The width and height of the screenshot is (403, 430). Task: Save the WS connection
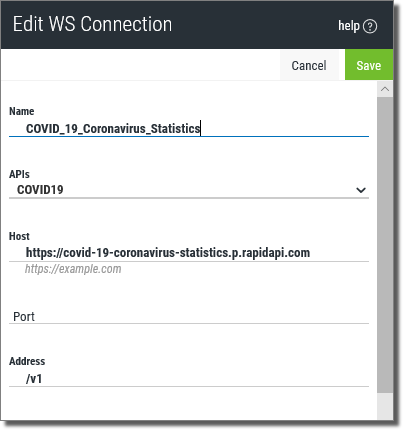(x=369, y=65)
